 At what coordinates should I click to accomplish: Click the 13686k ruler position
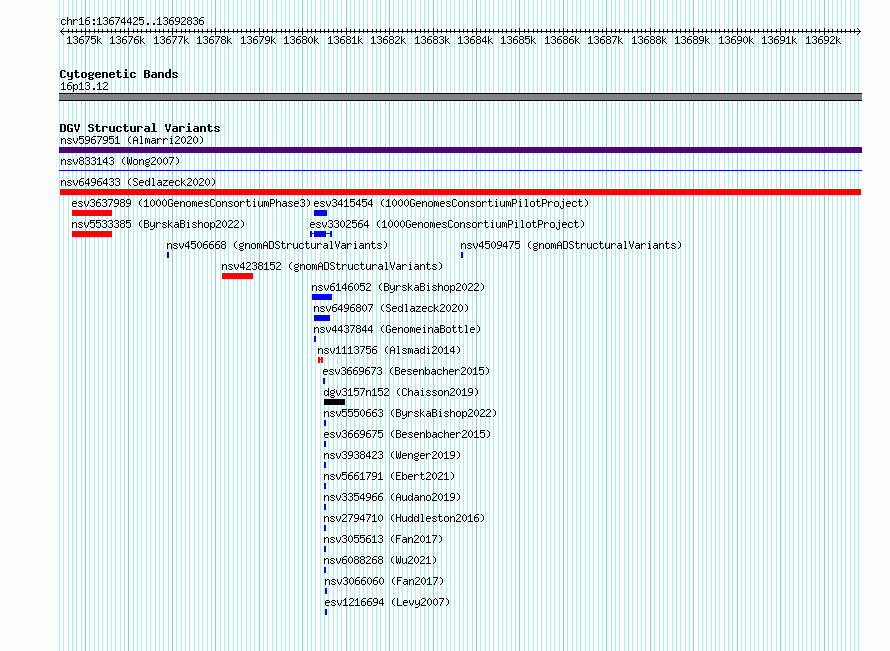[x=562, y=40]
